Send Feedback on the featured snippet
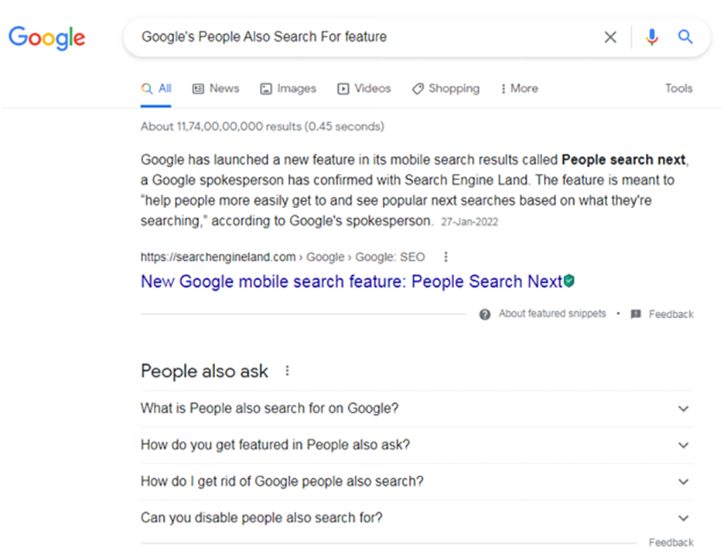724x557 pixels. (671, 314)
